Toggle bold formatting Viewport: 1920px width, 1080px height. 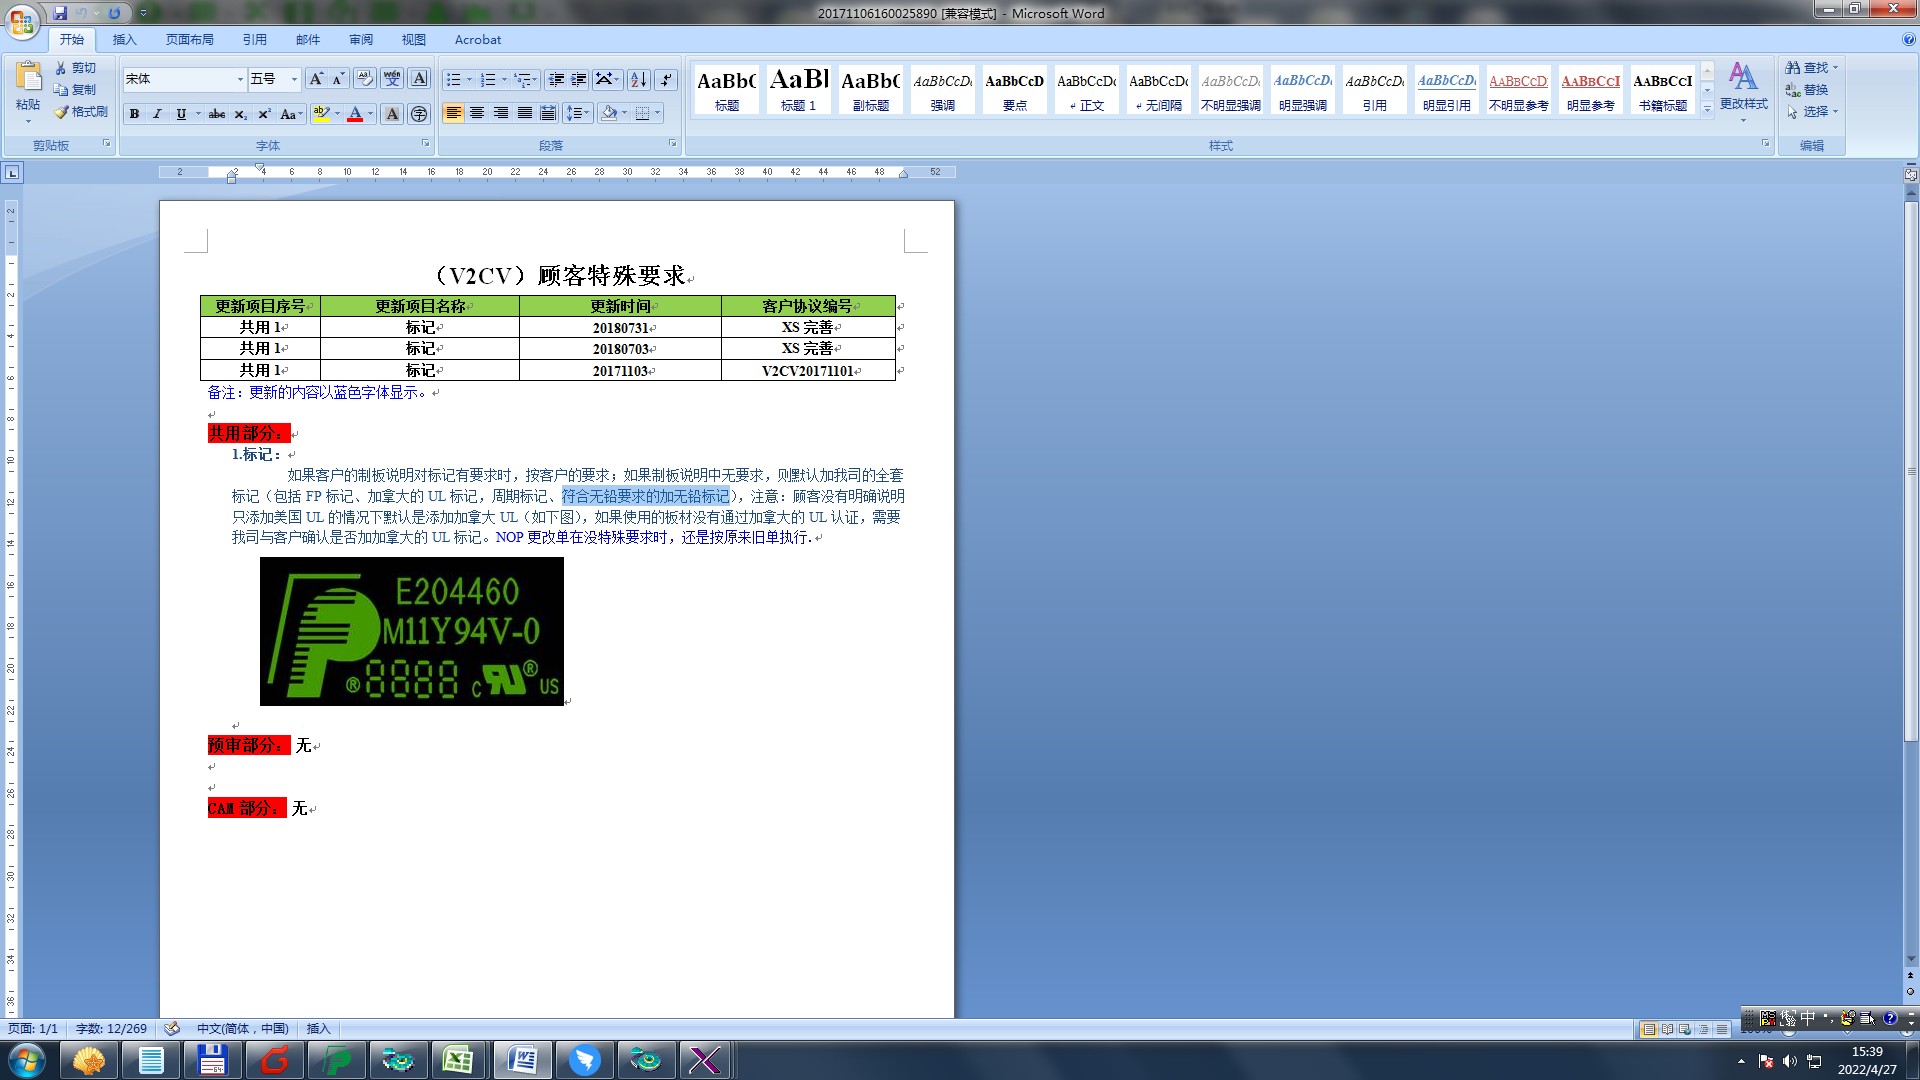click(x=134, y=114)
